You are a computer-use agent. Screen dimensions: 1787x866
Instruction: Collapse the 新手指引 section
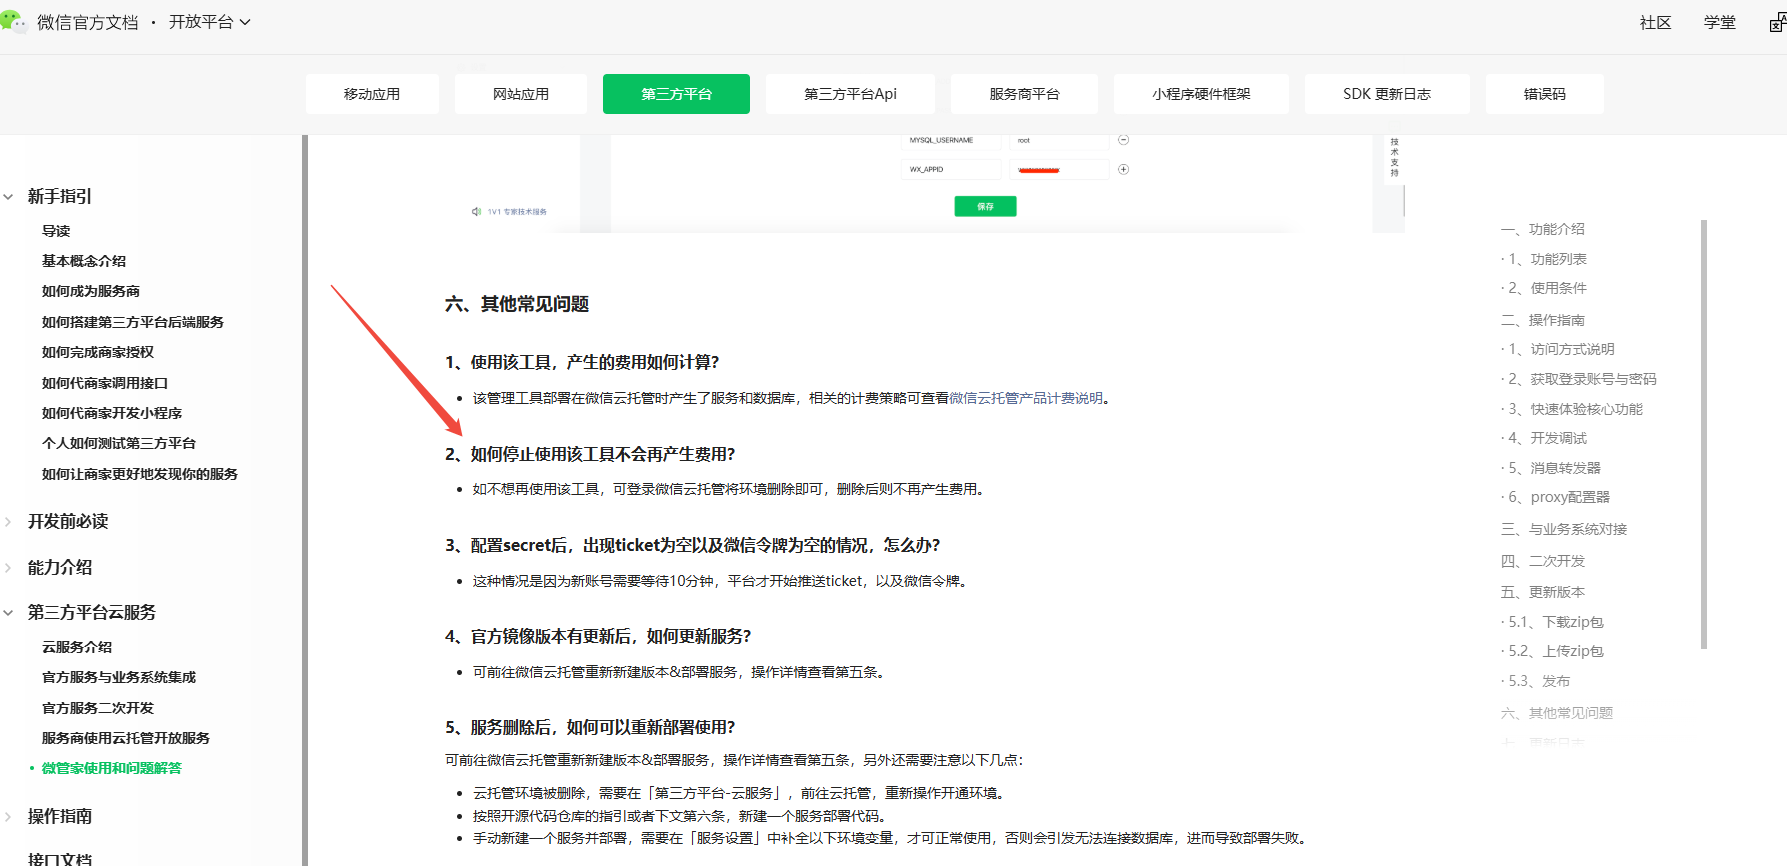coord(8,197)
